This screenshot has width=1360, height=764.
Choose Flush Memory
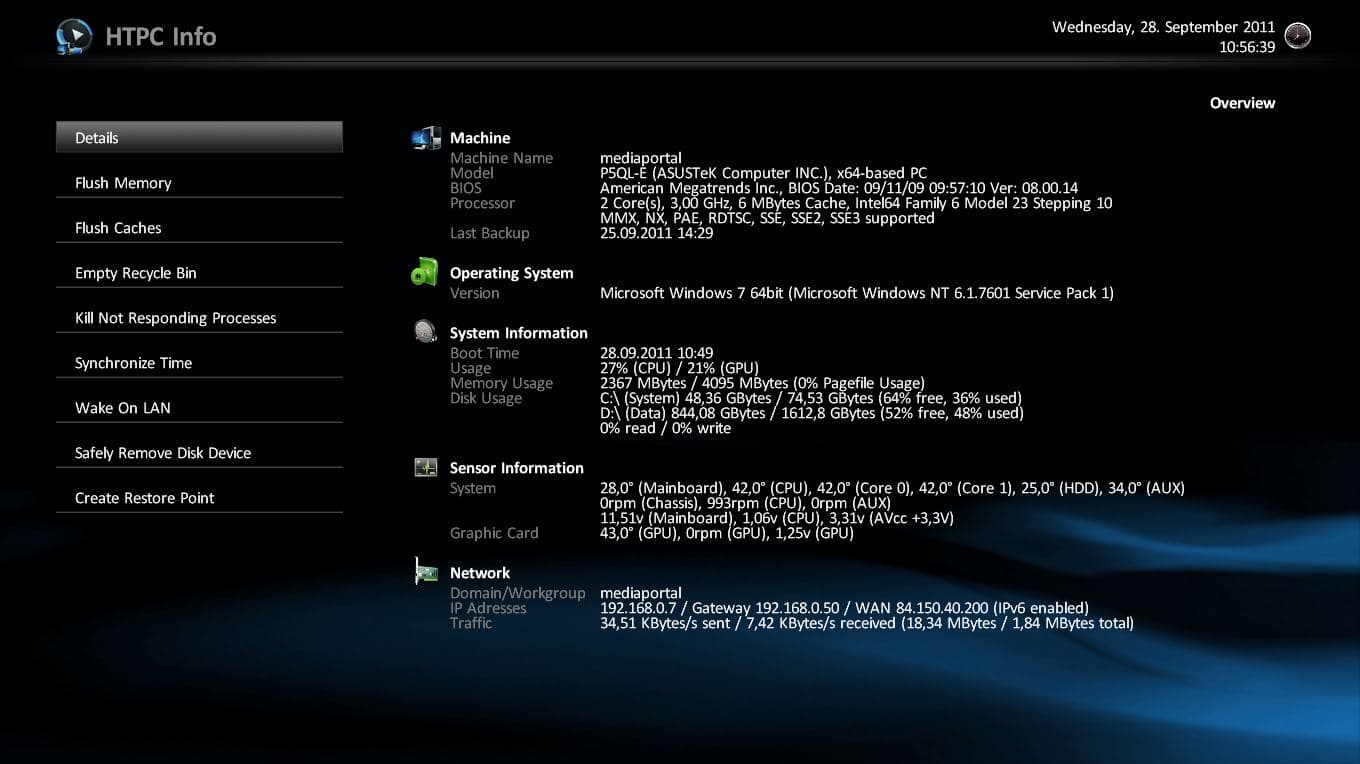pyautogui.click(x=199, y=183)
